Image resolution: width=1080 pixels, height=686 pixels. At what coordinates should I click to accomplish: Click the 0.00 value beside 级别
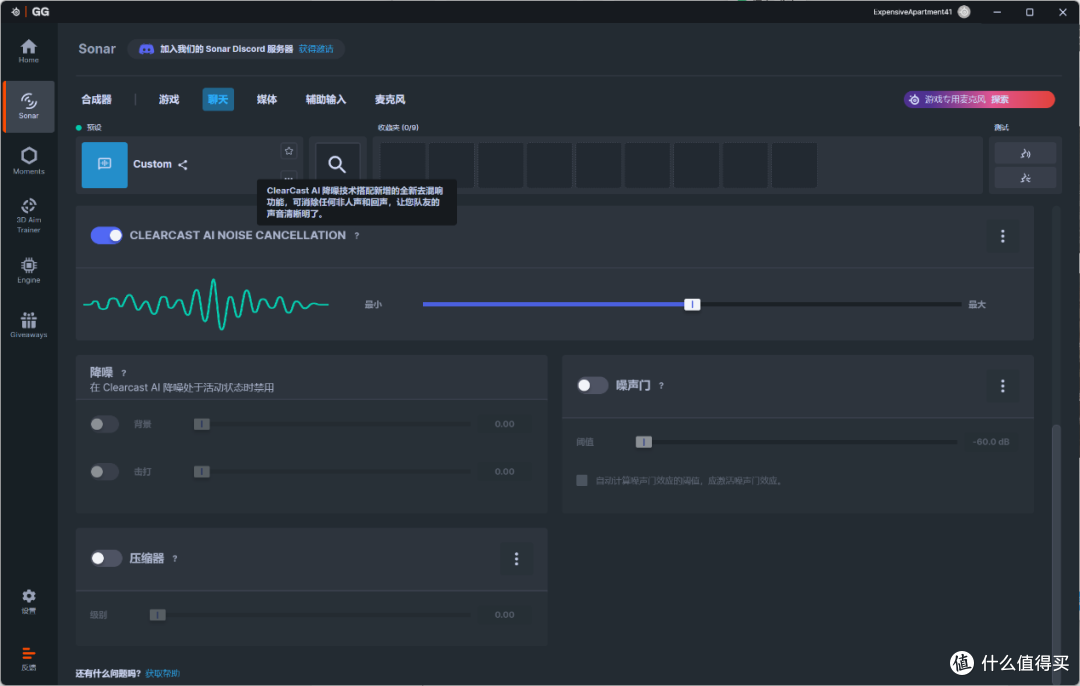(504, 615)
